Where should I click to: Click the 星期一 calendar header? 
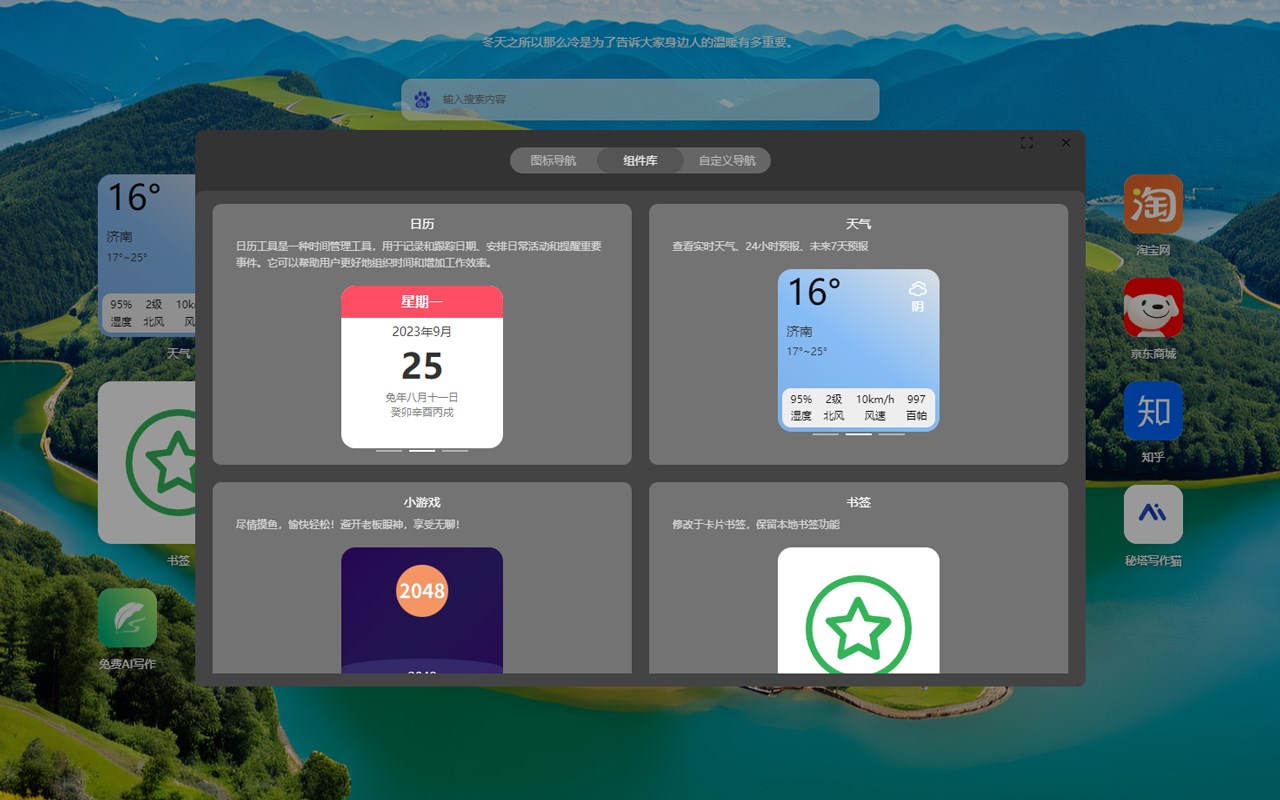click(x=422, y=302)
